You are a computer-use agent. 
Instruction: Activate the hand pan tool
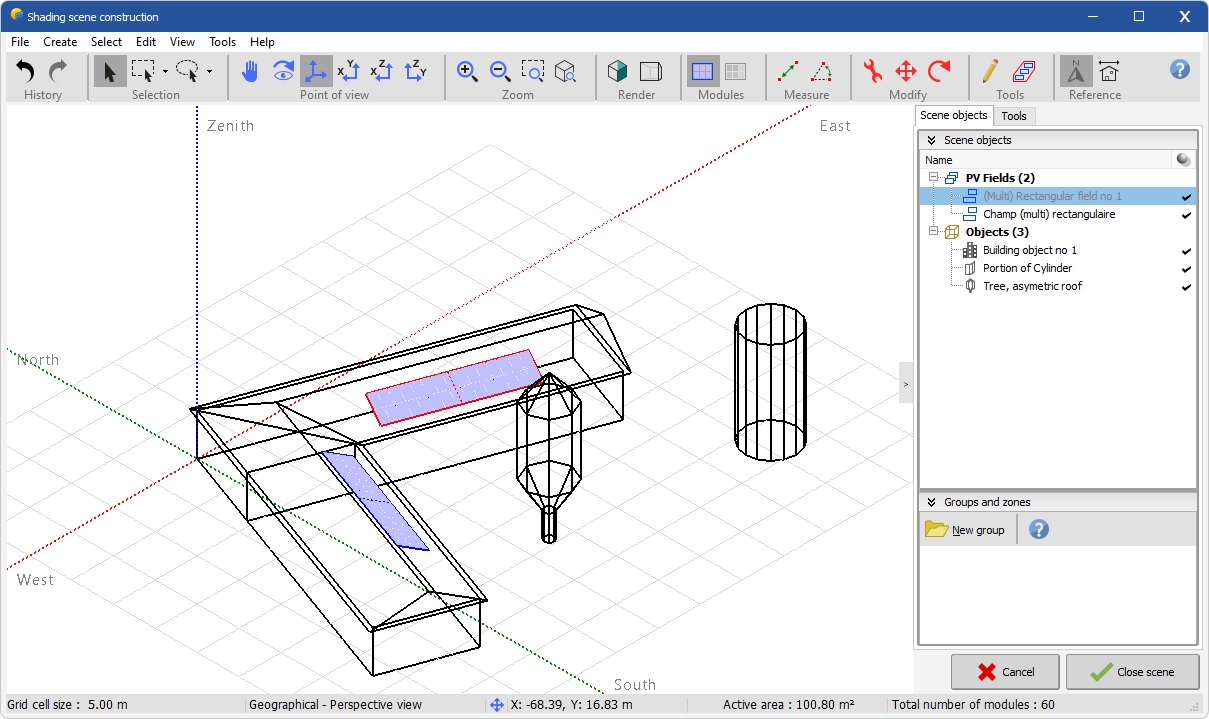pyautogui.click(x=251, y=71)
